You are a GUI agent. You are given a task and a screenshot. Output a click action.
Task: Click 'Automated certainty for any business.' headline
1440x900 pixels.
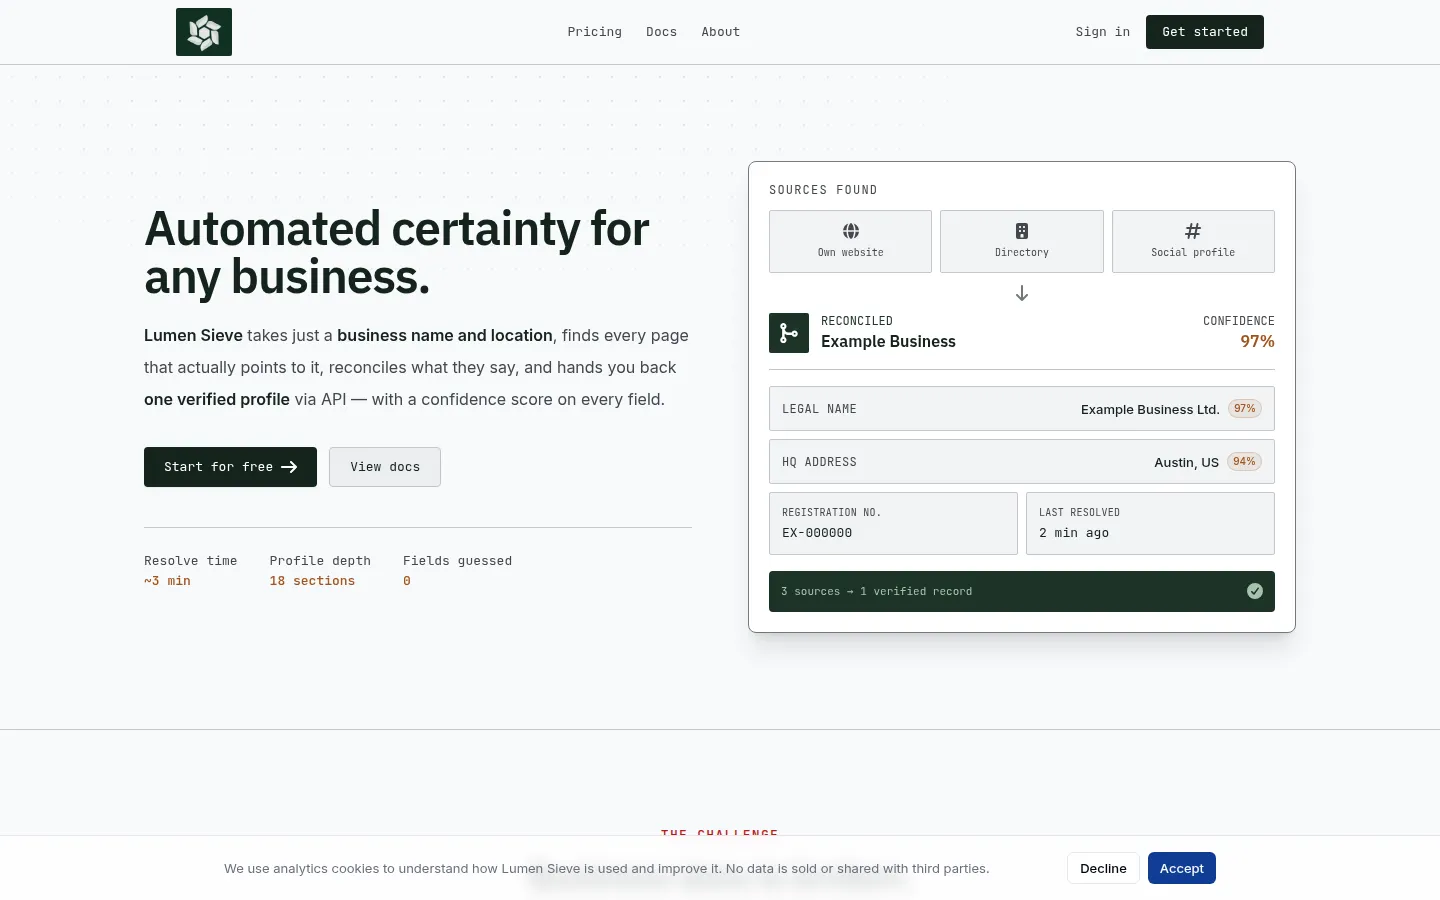(397, 253)
